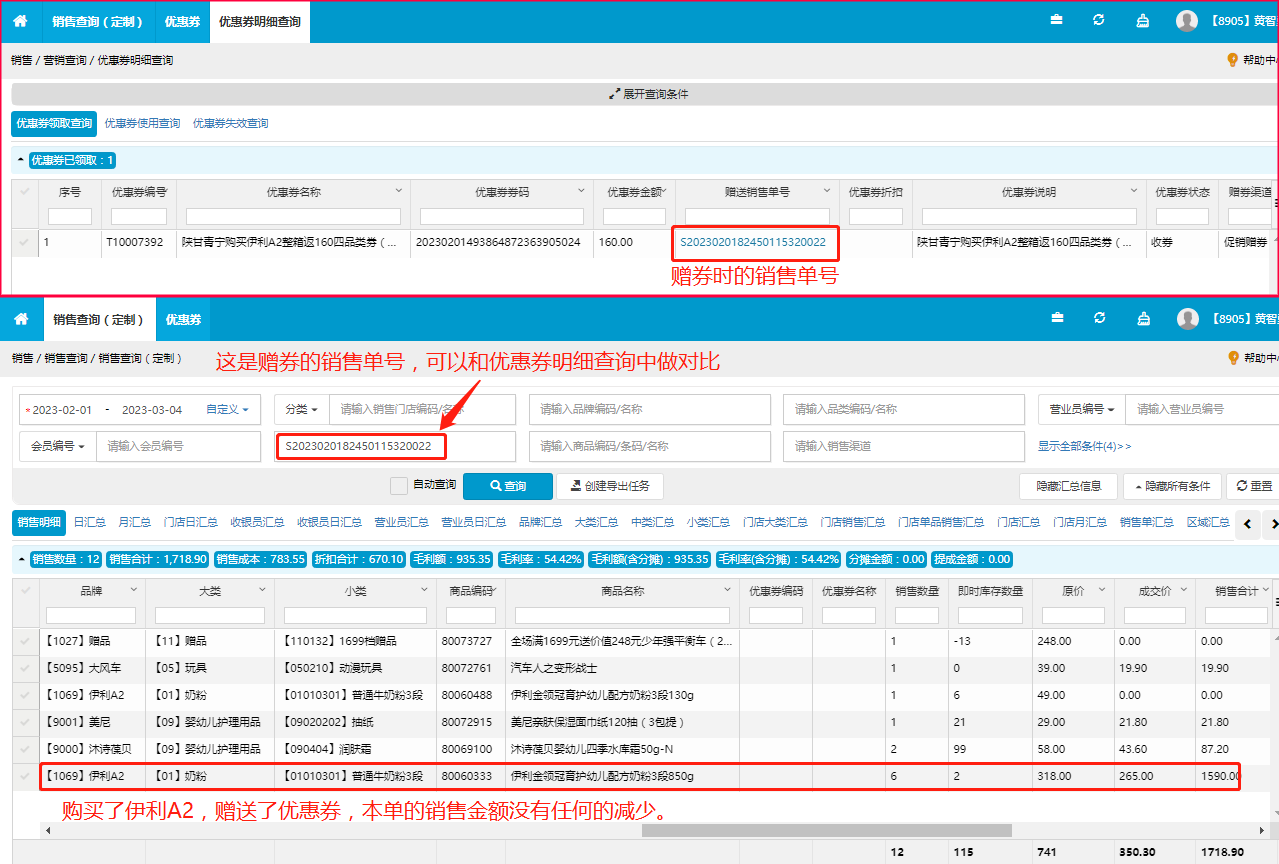Select the row checkbox for 【5095】大风车

click(x=24, y=668)
